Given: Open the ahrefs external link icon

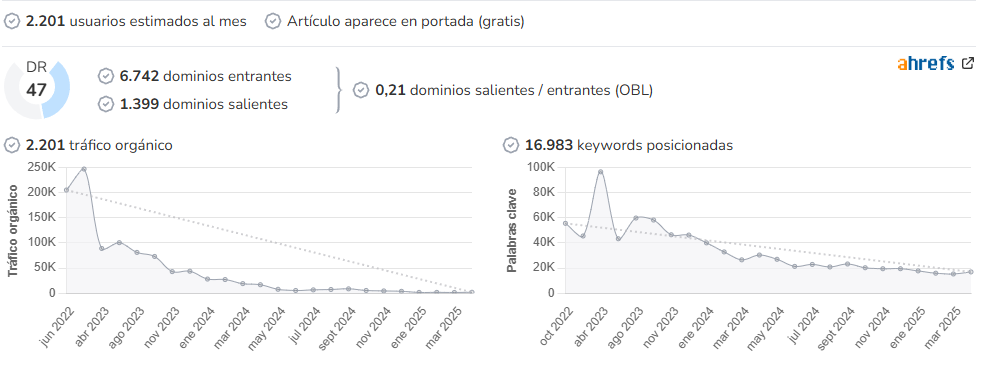Looking at the screenshot, I should (968, 63).
